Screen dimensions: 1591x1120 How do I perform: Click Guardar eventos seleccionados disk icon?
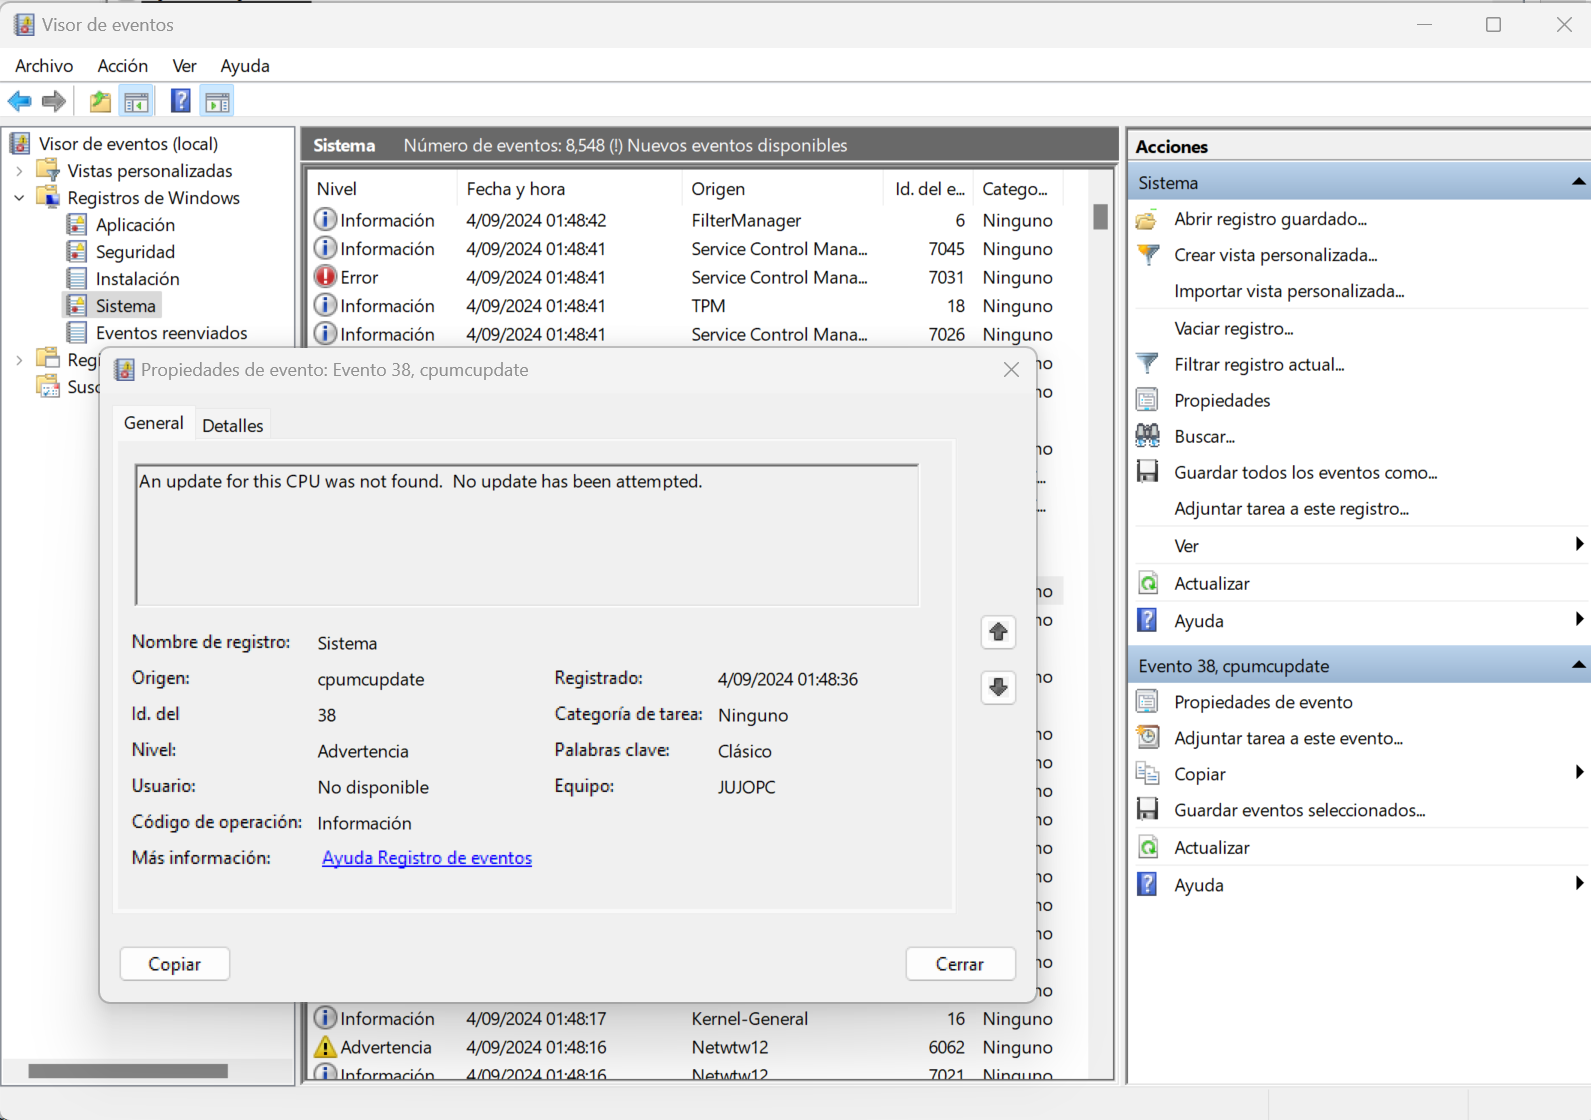(1148, 810)
